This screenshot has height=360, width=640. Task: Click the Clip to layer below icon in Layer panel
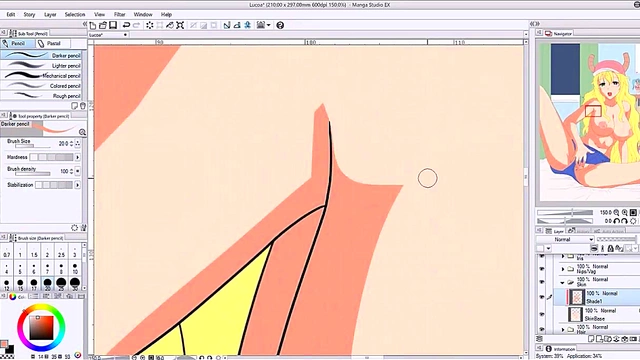point(594,248)
